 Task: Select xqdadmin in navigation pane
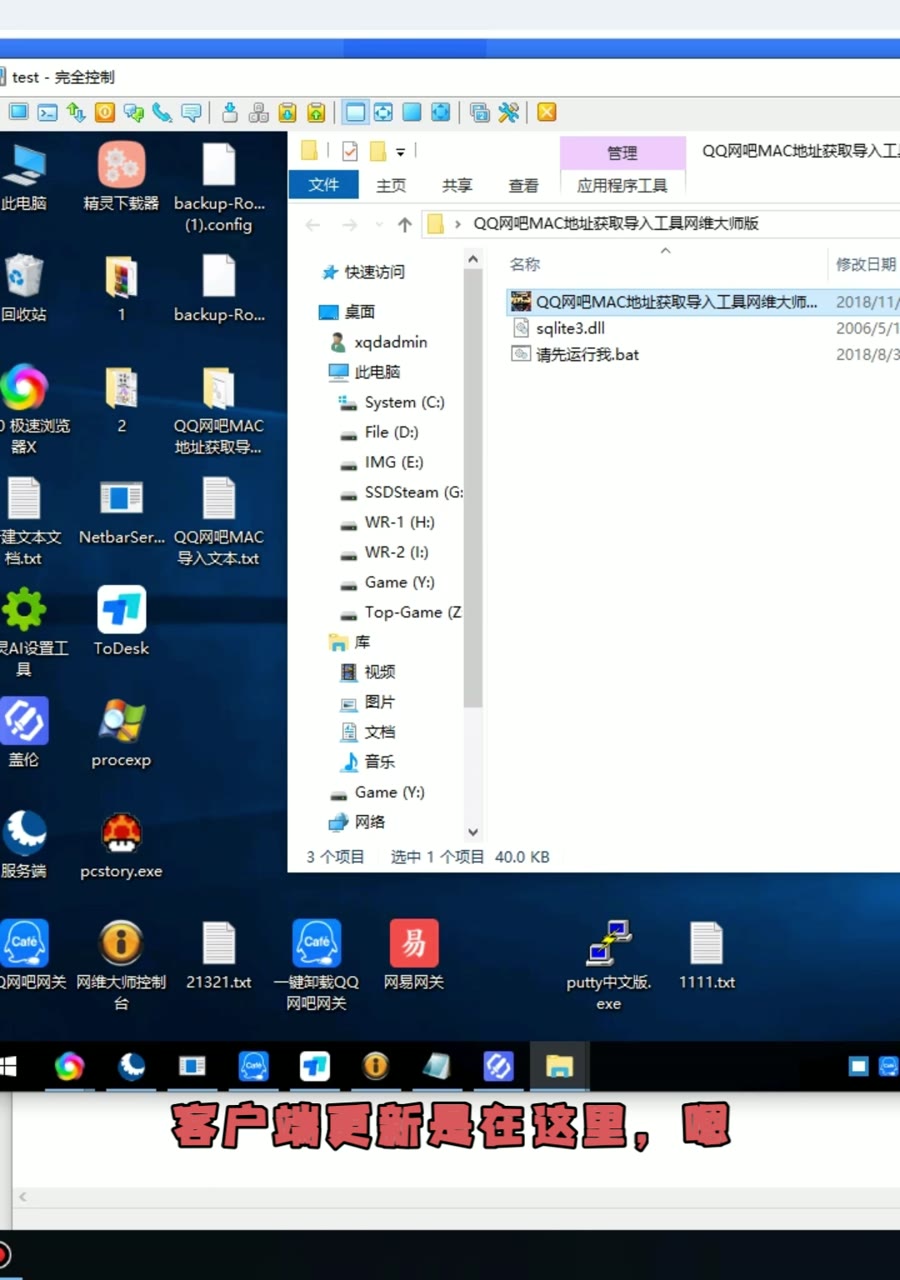coord(390,342)
